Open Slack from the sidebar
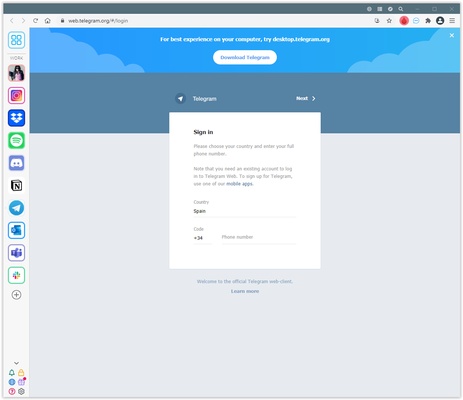Image resolution: width=463 pixels, height=400 pixels. pyautogui.click(x=16, y=275)
